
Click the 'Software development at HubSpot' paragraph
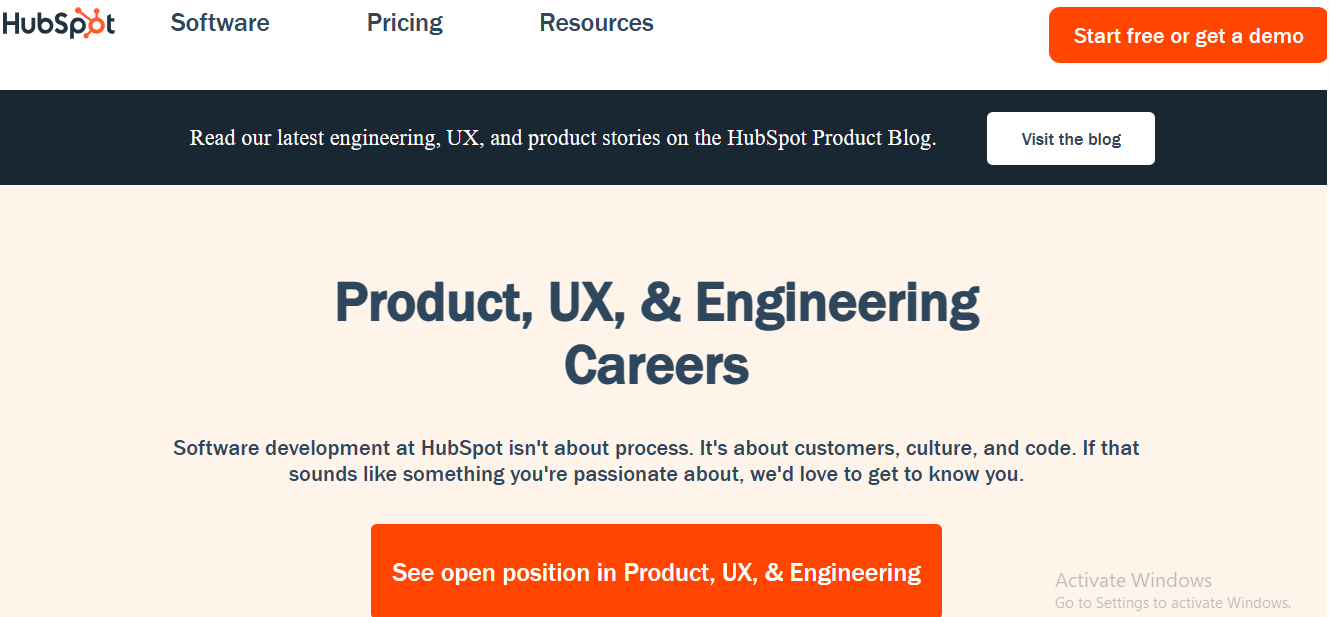657,460
